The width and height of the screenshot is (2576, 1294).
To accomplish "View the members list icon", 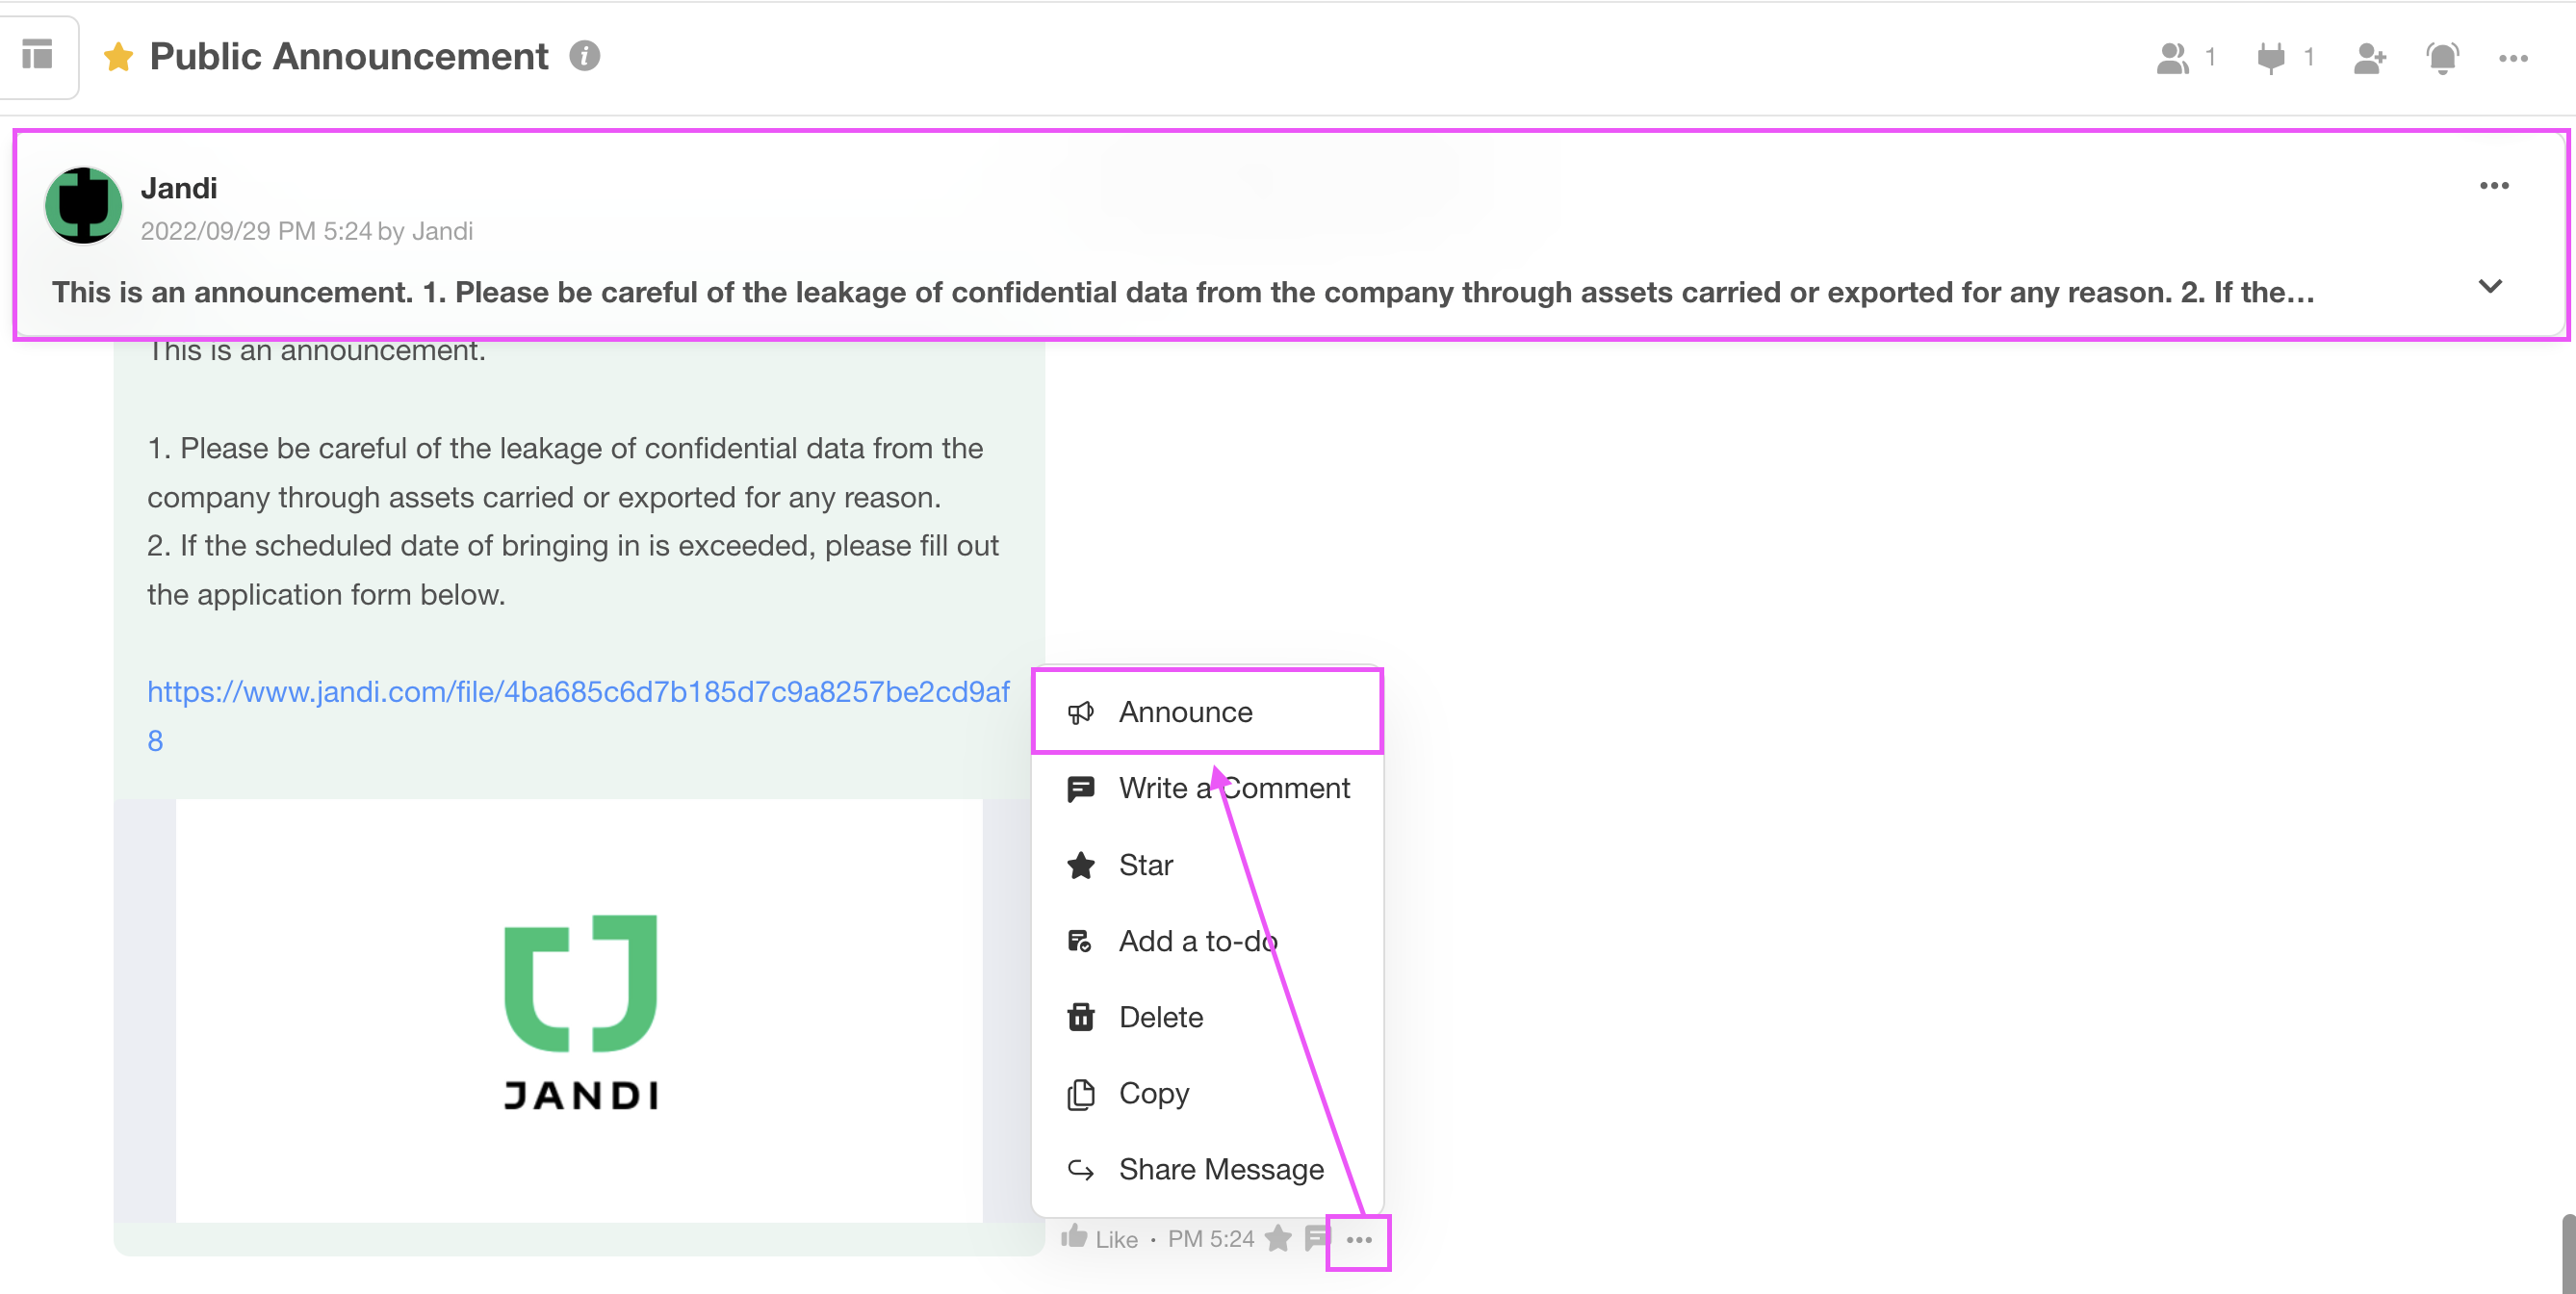I will (x=2172, y=58).
